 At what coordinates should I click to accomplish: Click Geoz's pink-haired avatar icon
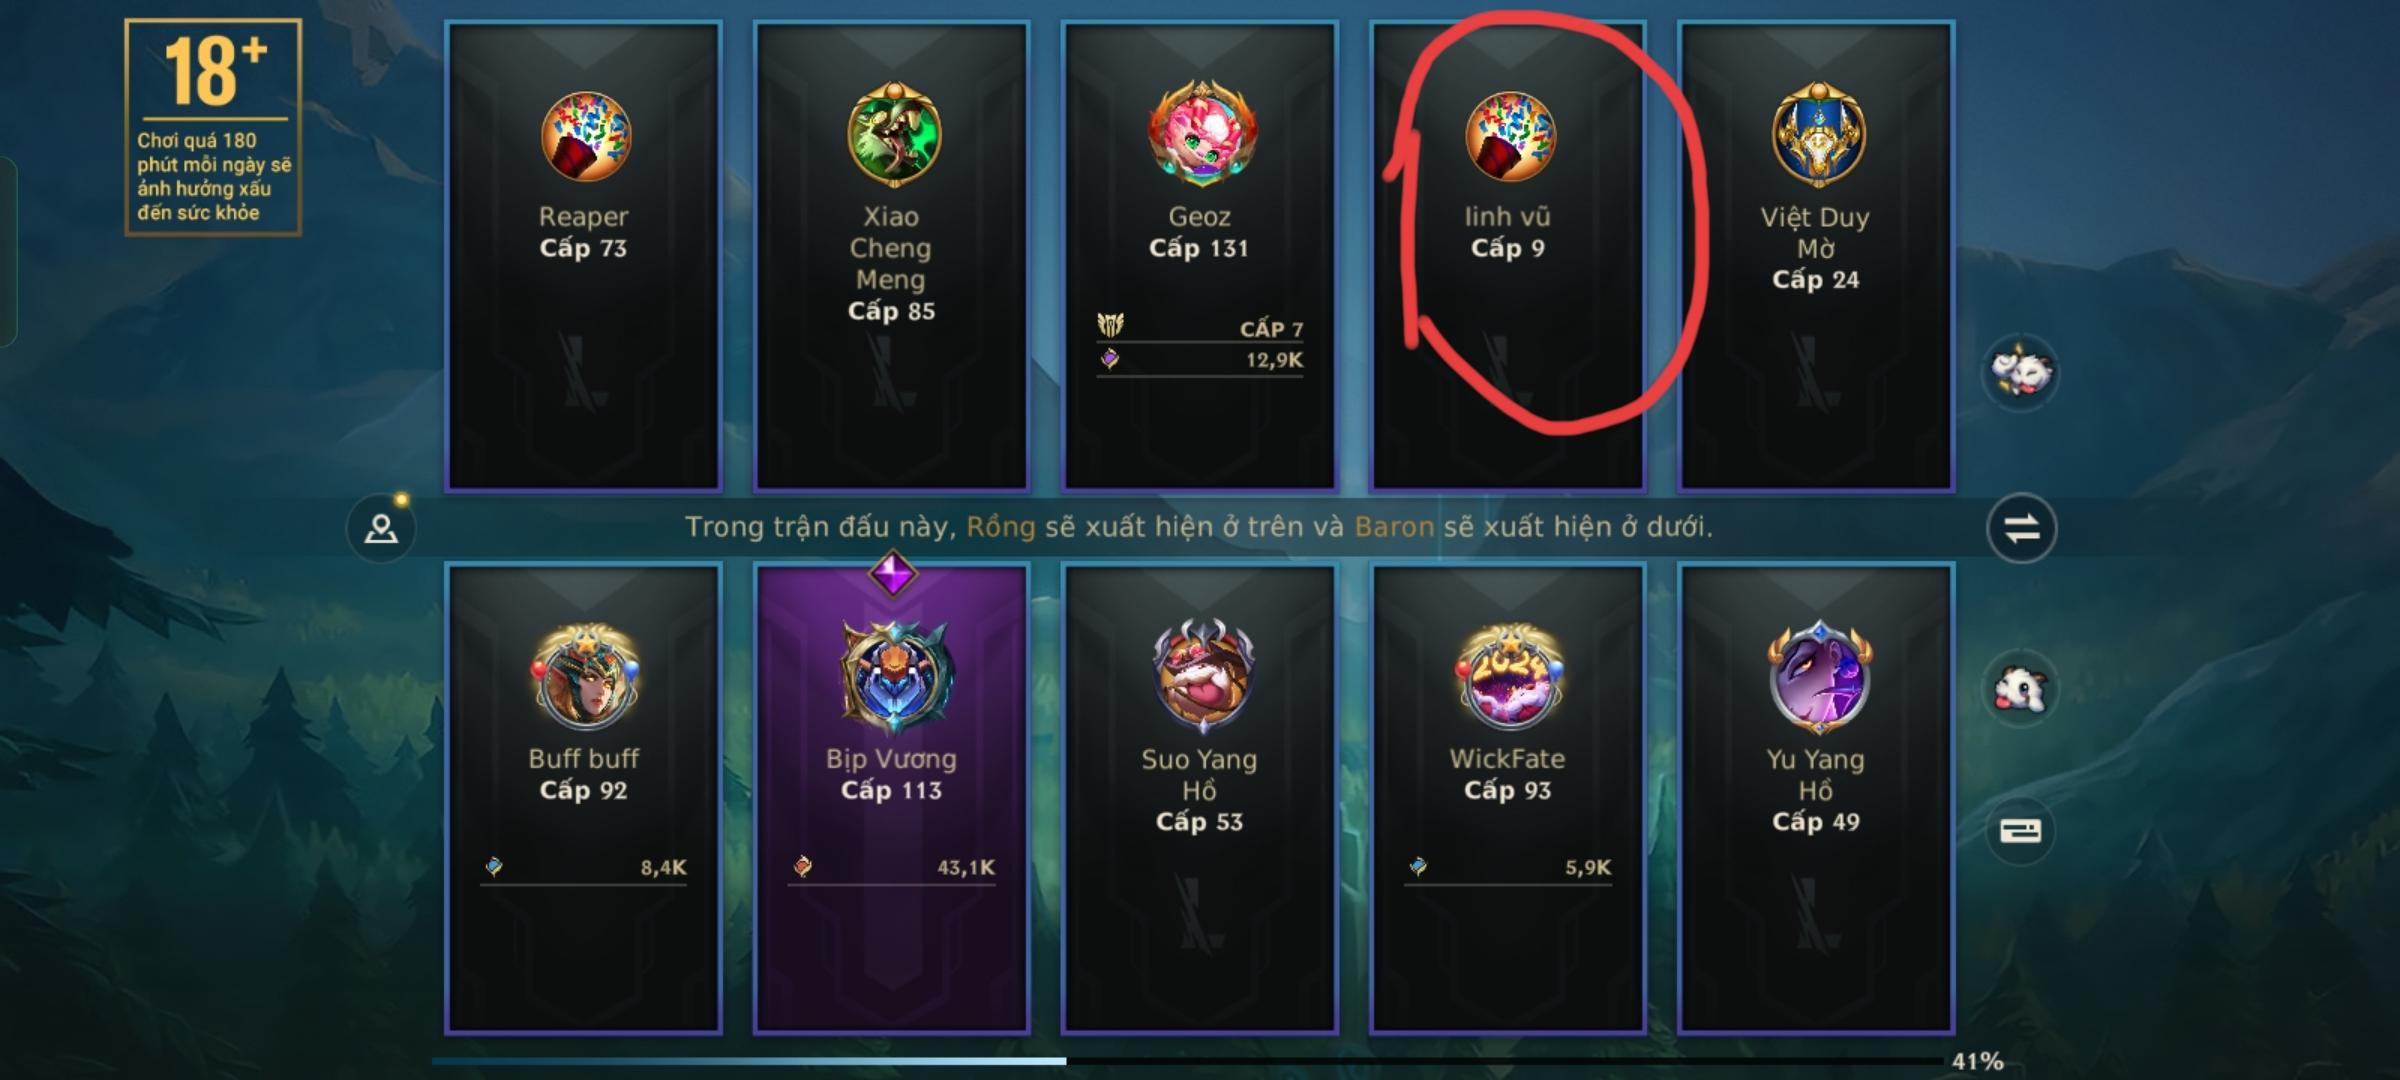pos(1200,133)
